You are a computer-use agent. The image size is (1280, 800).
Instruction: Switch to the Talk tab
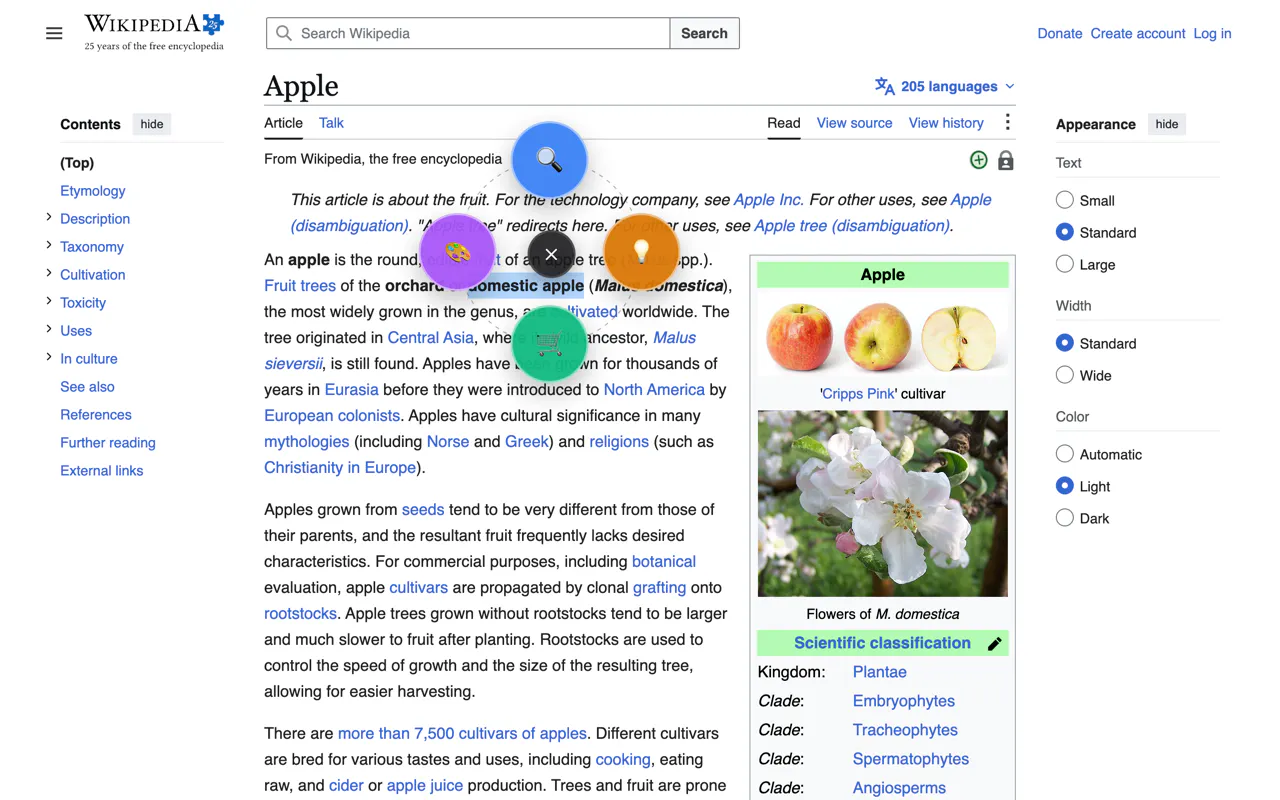(331, 123)
